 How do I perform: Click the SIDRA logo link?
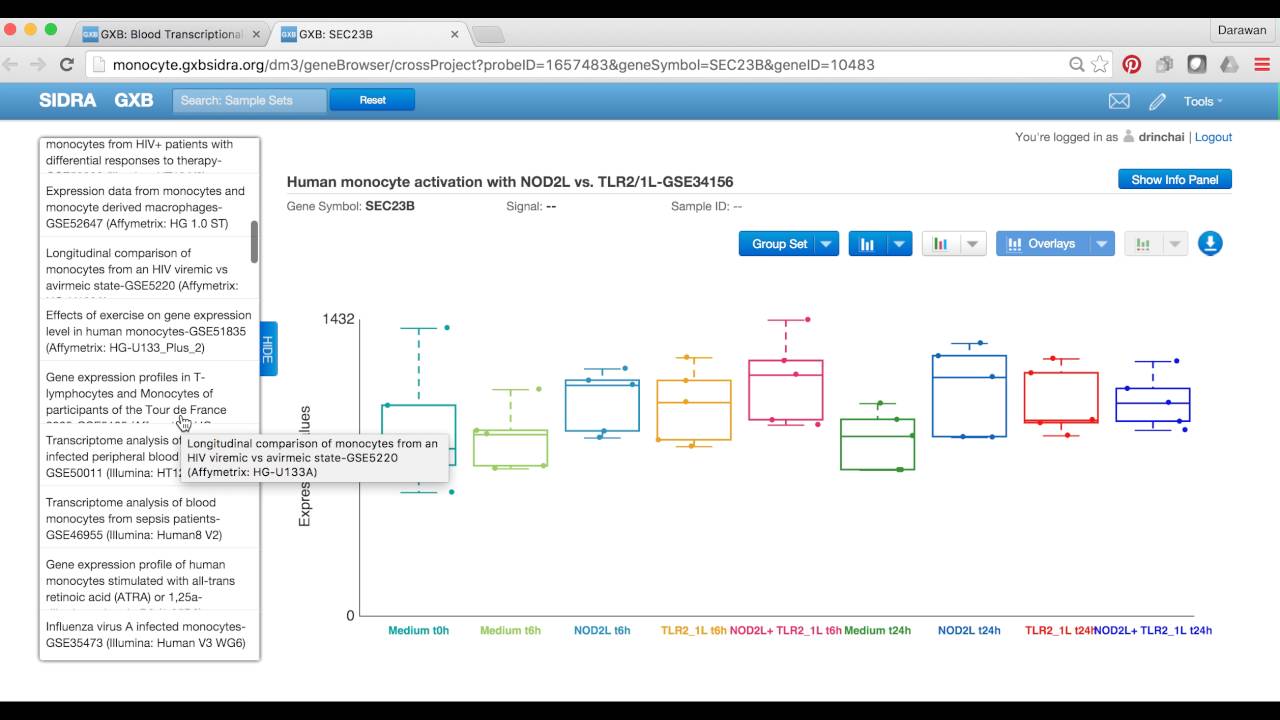67,100
